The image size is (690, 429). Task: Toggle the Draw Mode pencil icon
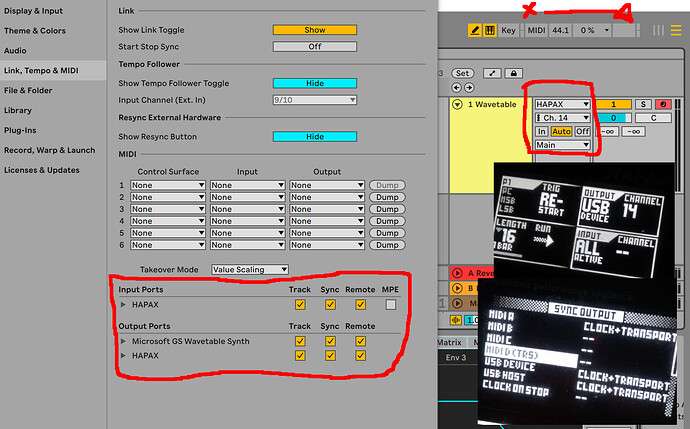click(475, 31)
